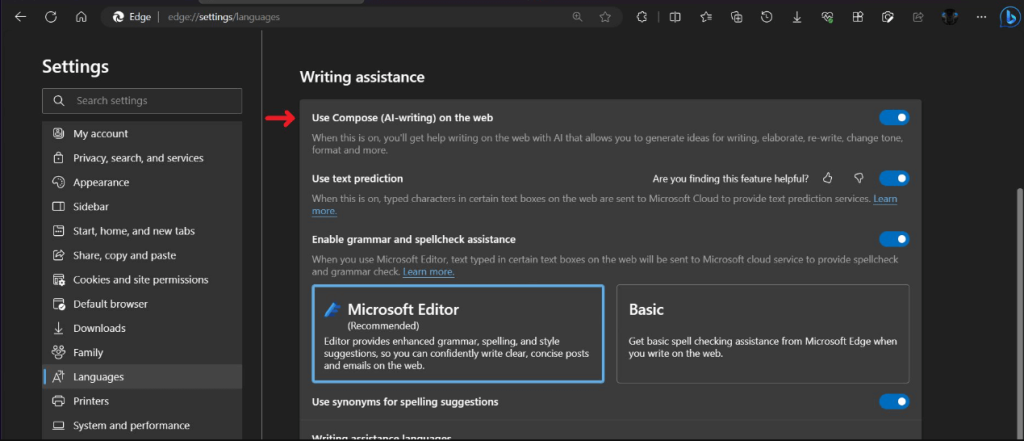Open Printers settings
This screenshot has height=441, width=1024.
click(x=142, y=401)
